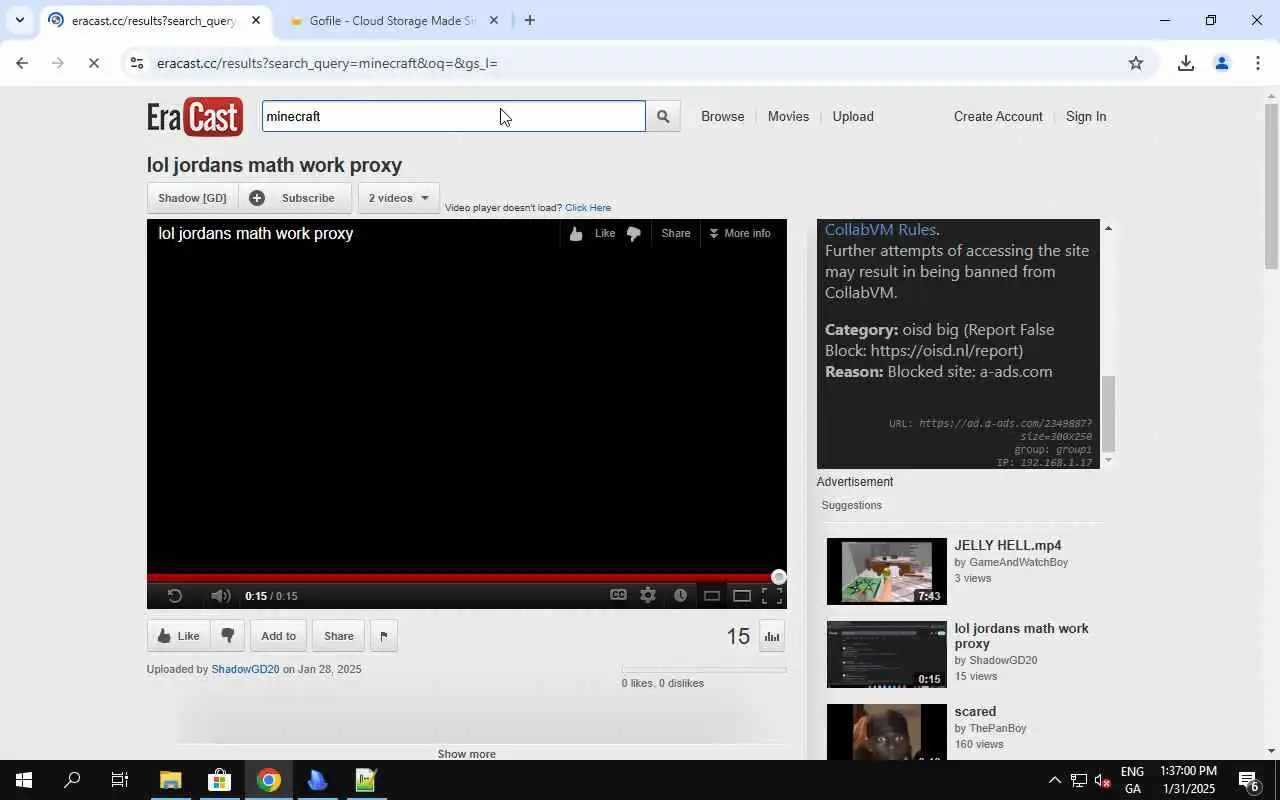Open the lol jordans math work proxy thumbnail
This screenshot has height=800, width=1280.
coord(886,654)
